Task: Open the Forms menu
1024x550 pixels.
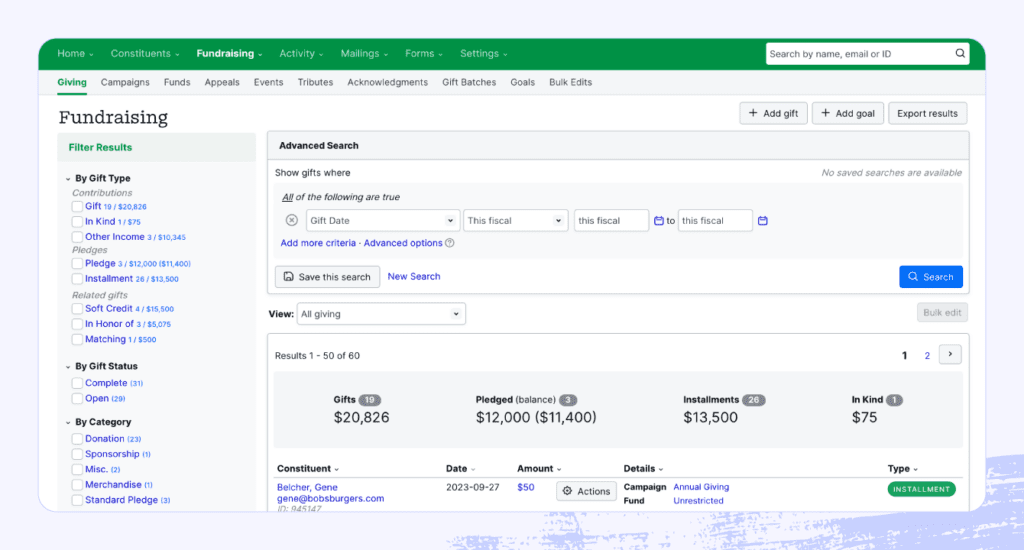Action: pos(423,54)
